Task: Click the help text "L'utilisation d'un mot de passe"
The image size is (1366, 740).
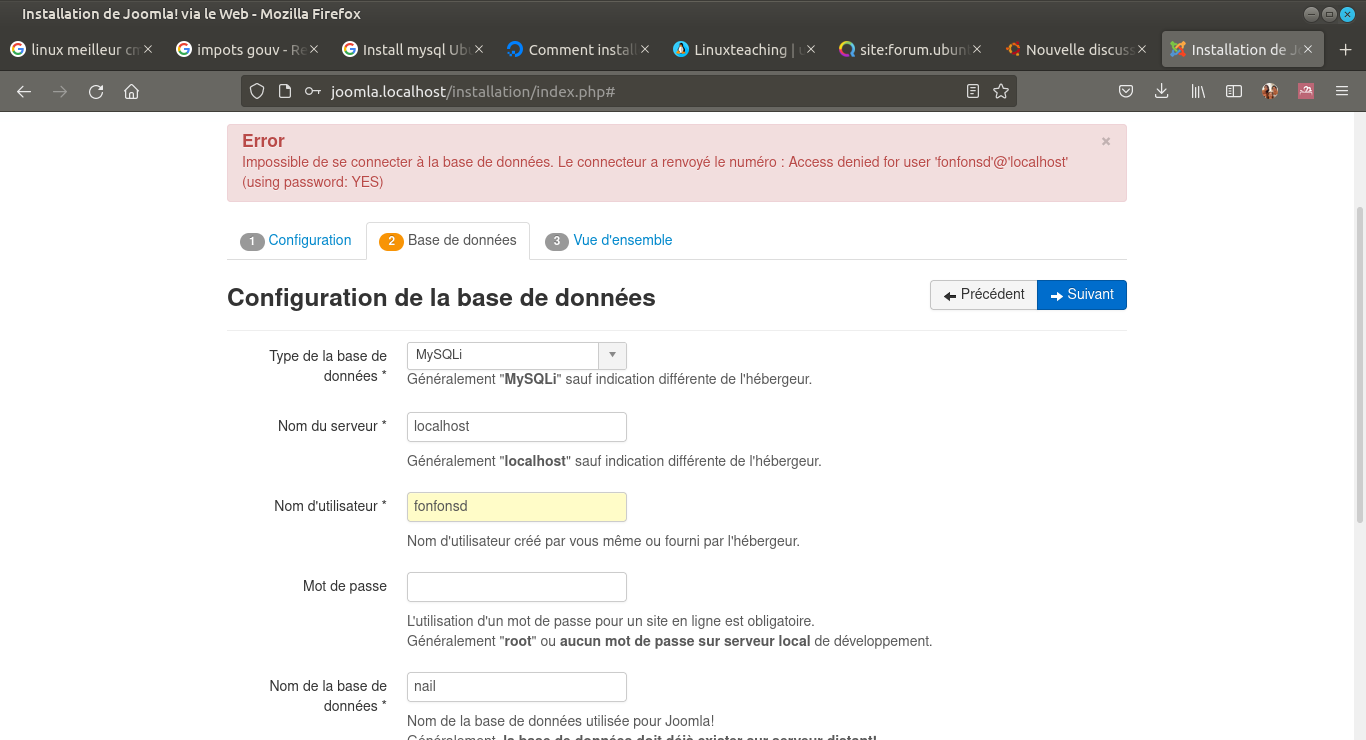Action: click(611, 622)
